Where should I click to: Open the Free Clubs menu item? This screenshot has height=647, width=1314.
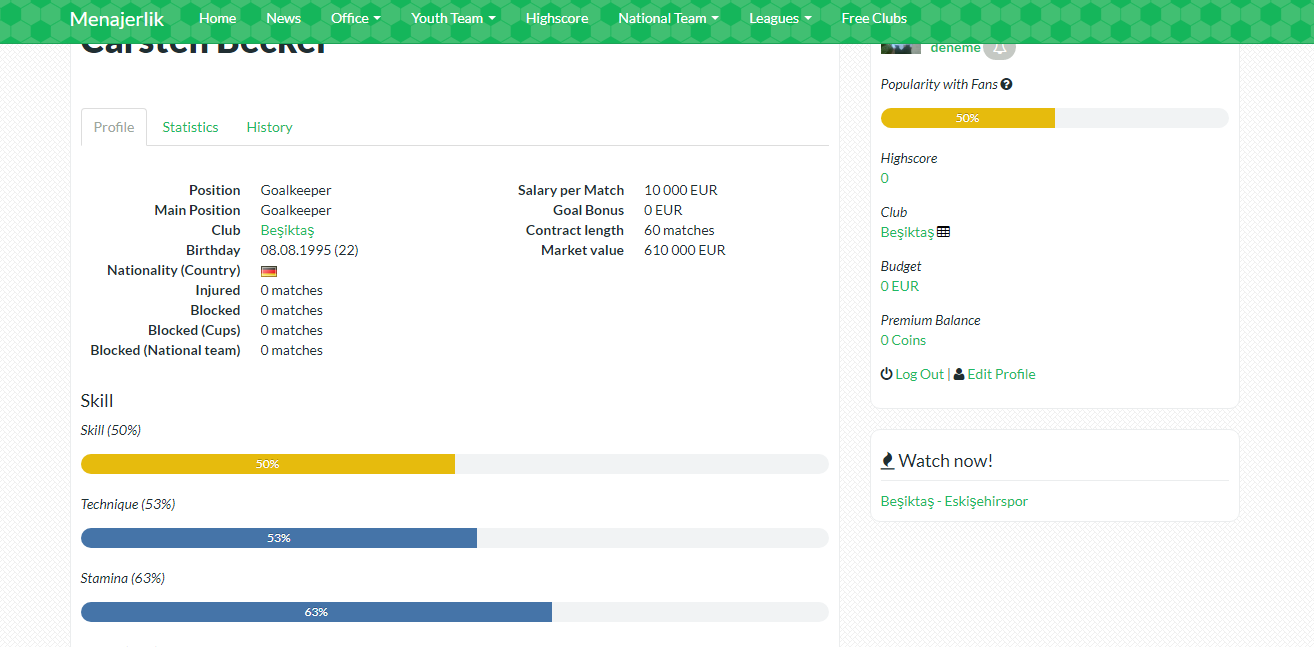click(874, 18)
